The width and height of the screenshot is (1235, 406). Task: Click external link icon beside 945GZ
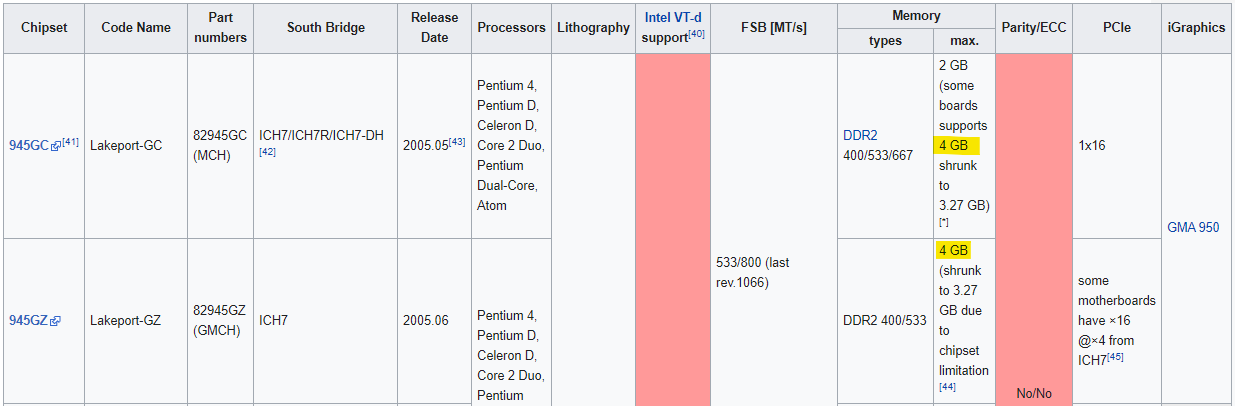(x=56, y=321)
